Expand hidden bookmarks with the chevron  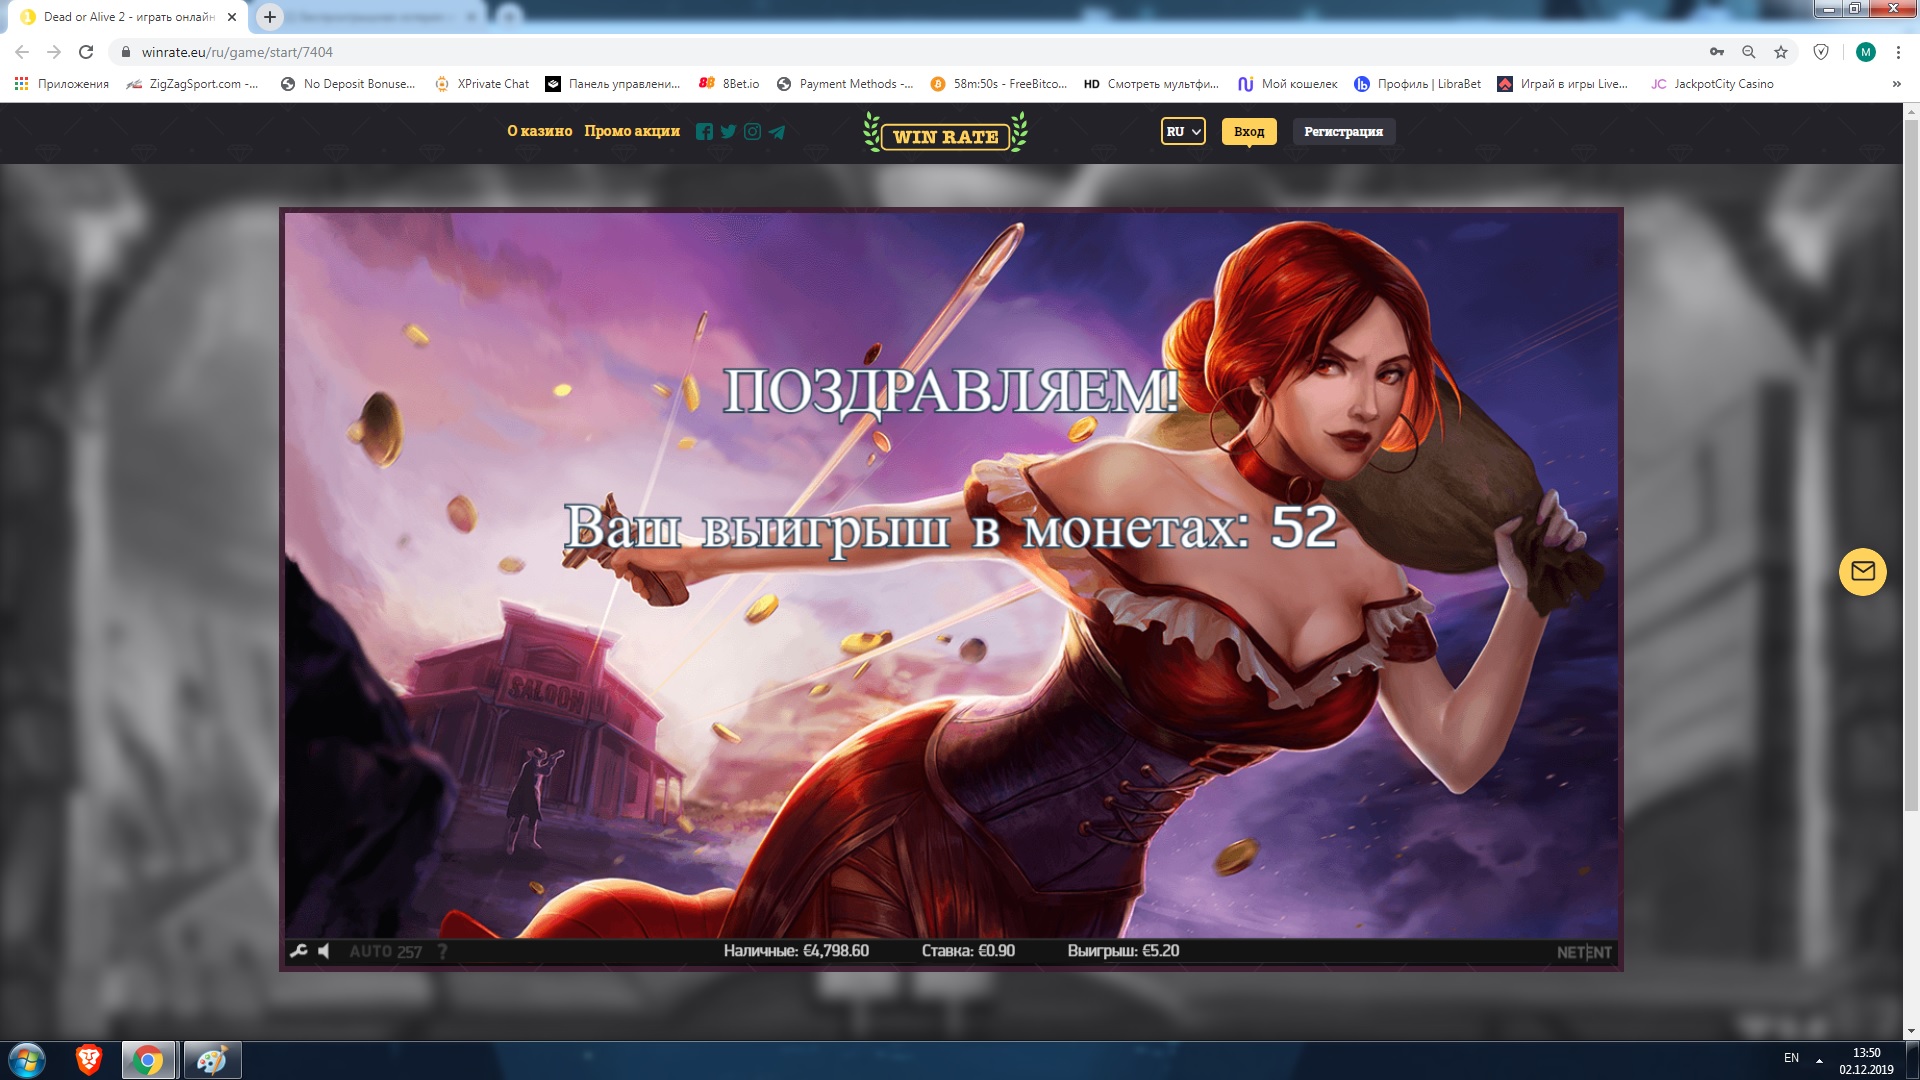point(1896,84)
